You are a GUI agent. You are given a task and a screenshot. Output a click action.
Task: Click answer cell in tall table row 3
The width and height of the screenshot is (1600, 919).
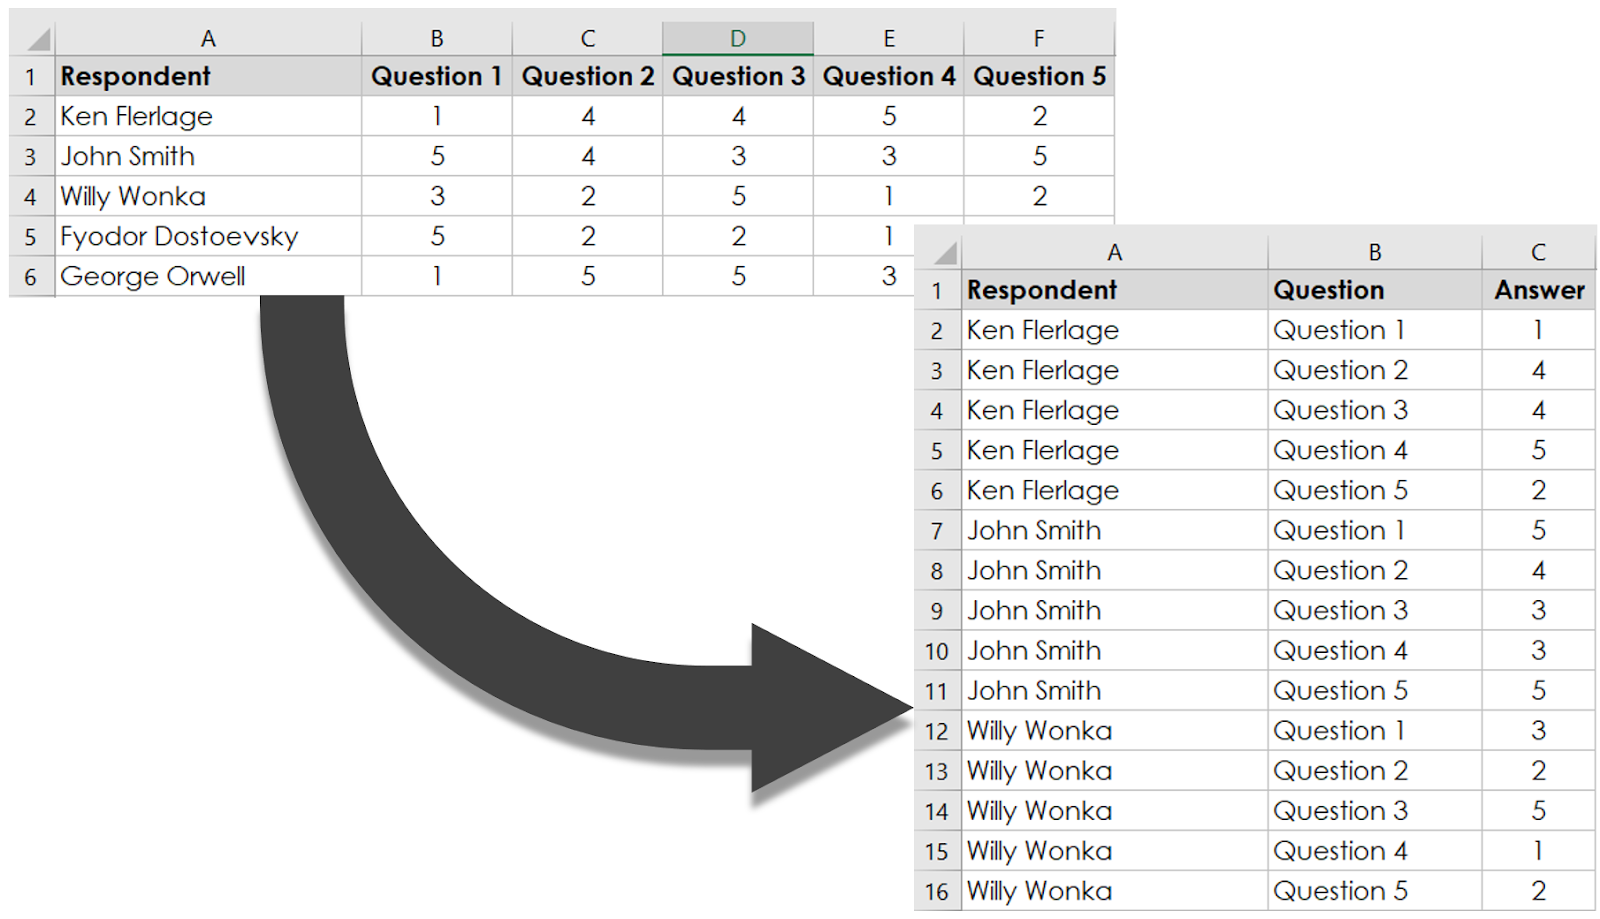pos(1538,370)
